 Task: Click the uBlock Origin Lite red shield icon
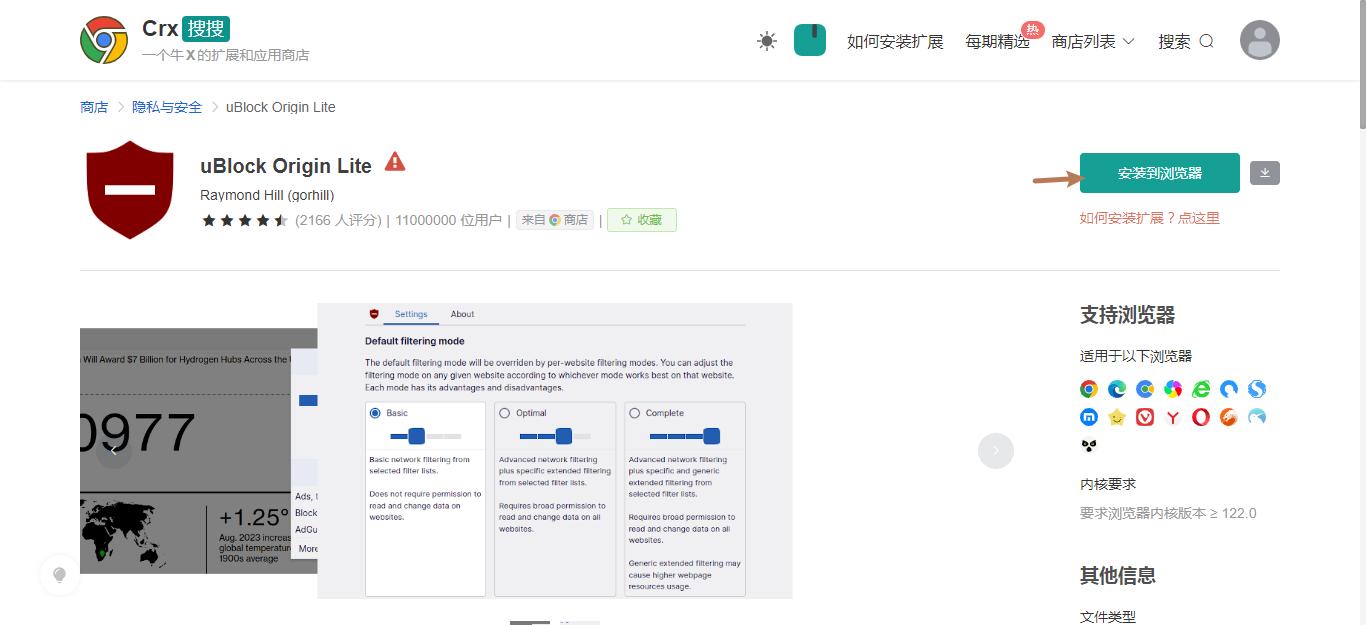click(130, 191)
